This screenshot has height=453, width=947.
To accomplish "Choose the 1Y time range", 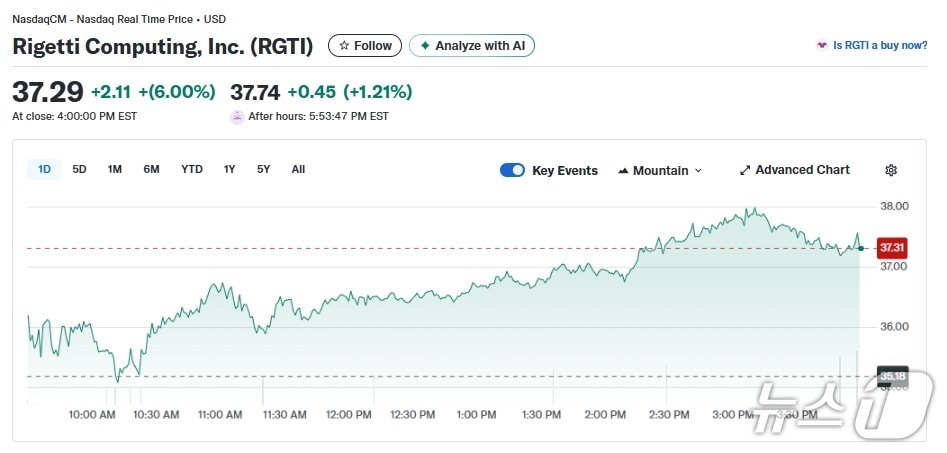I will point(230,170).
